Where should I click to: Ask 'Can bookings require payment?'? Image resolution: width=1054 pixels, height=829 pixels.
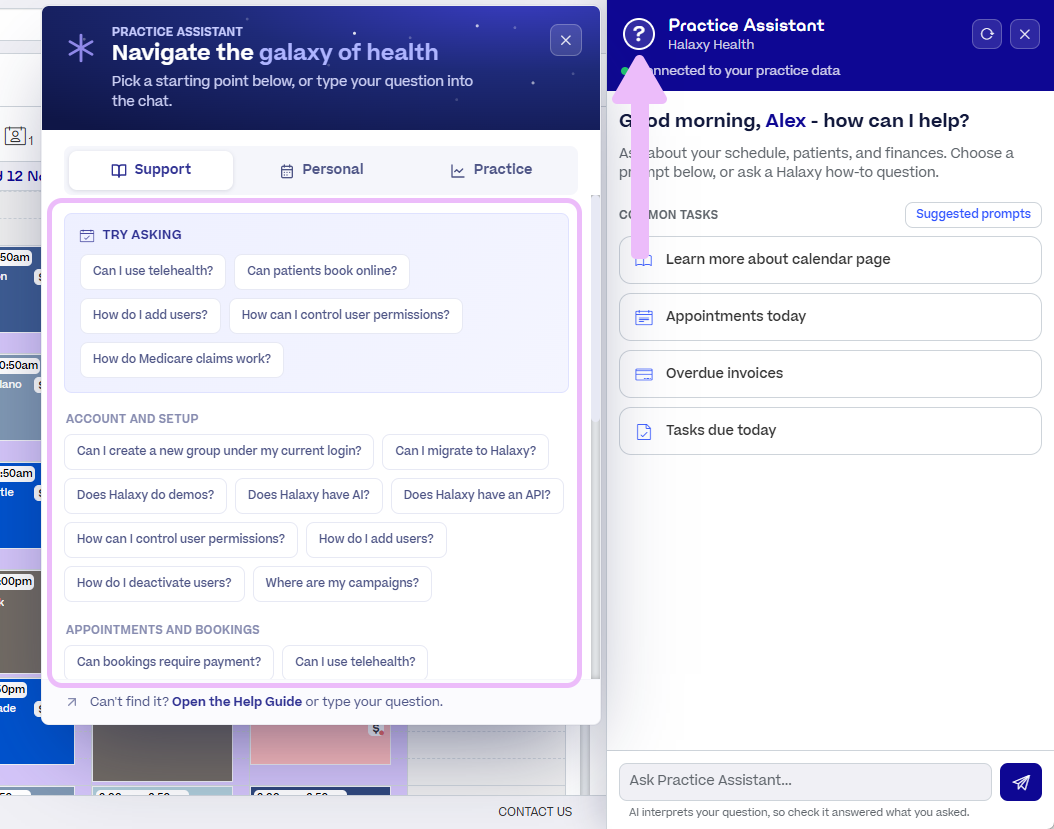tap(169, 662)
